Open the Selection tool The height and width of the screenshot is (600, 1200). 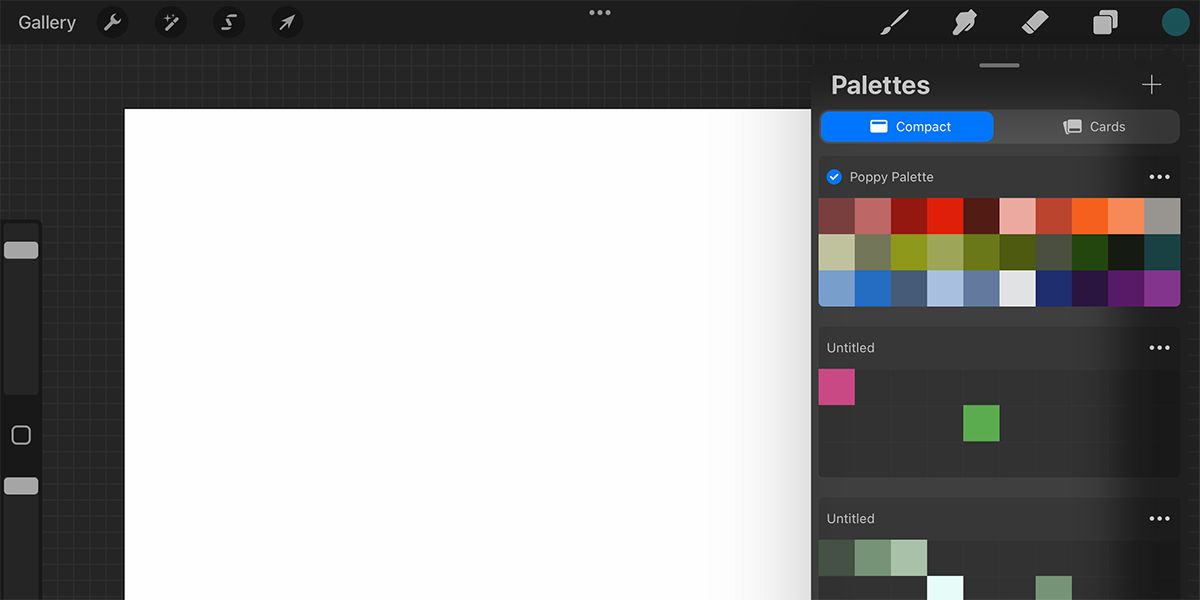click(228, 22)
